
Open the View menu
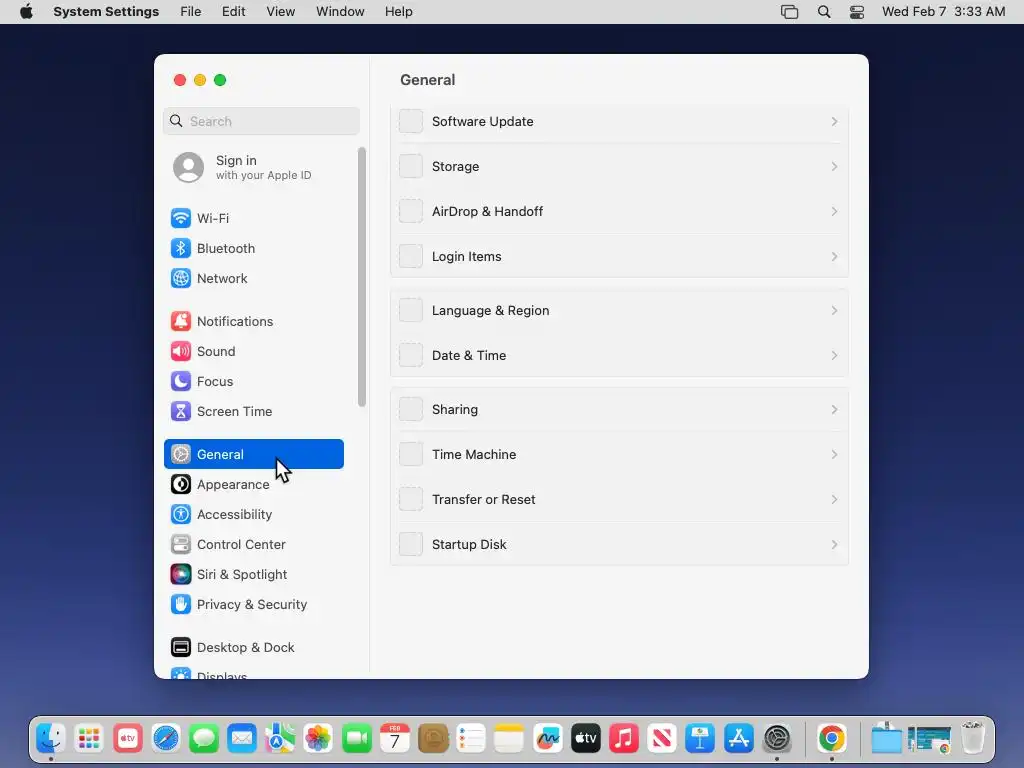[280, 12]
